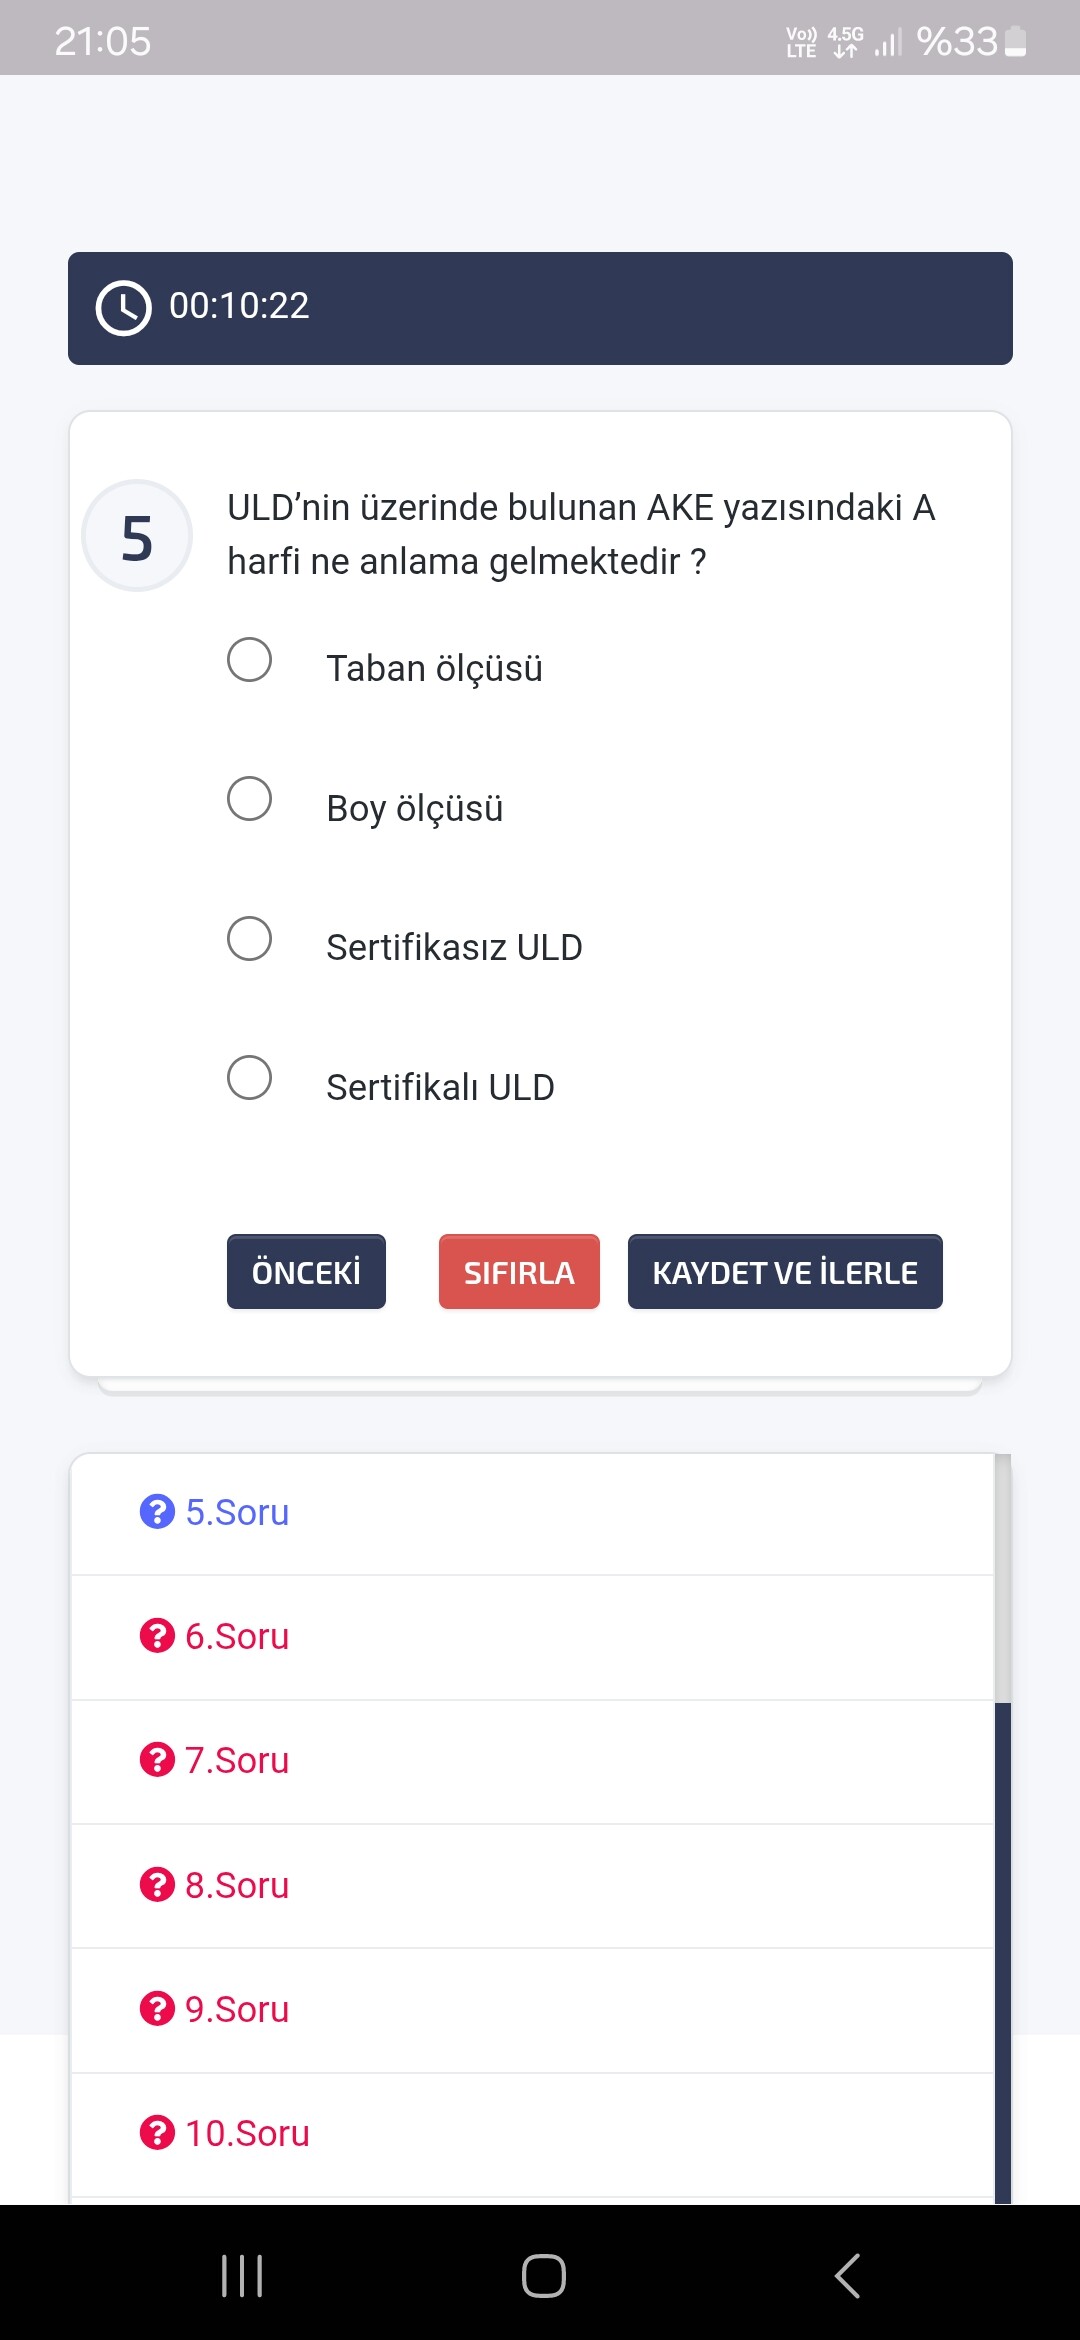The width and height of the screenshot is (1080, 2340).
Task: Tap the clock icon beside the timer
Action: click(123, 308)
